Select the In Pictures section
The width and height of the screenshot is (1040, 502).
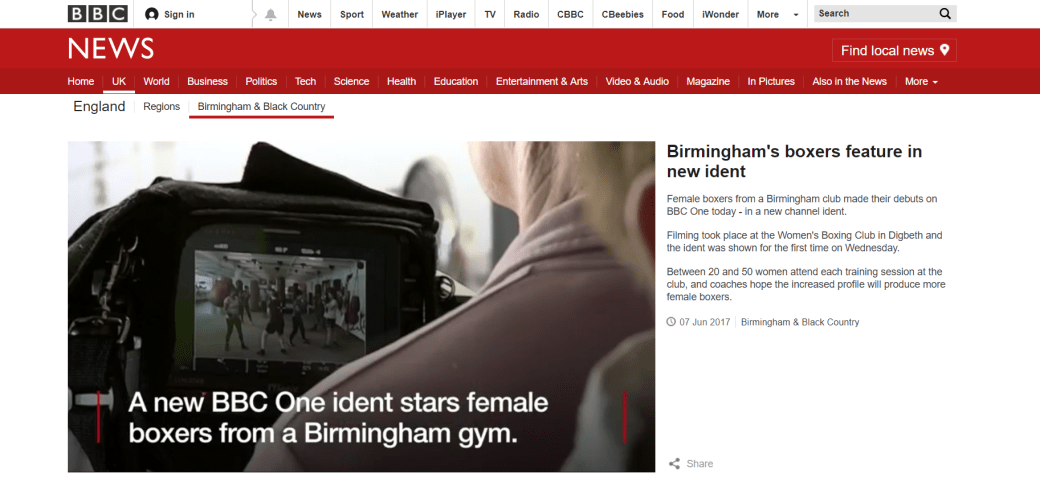(x=771, y=82)
